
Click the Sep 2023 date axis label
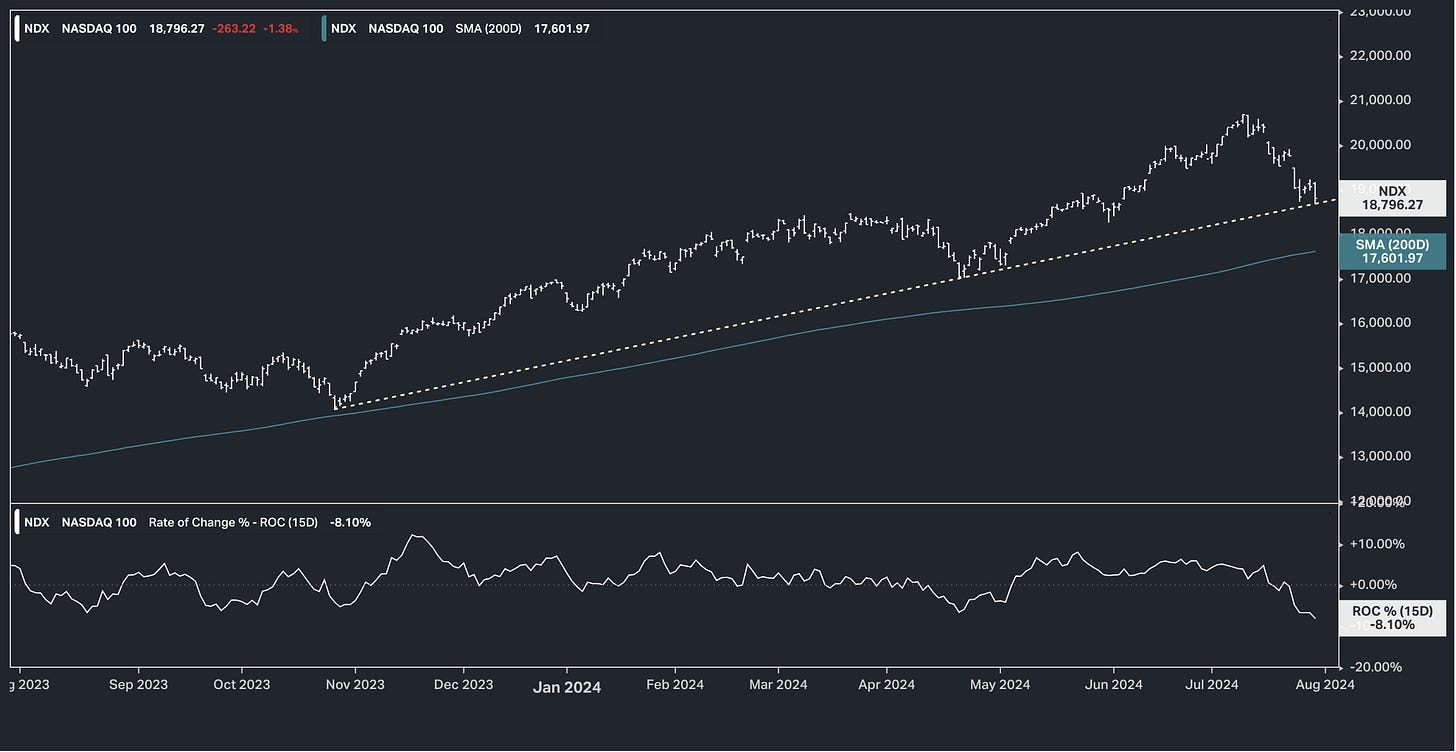tap(138, 685)
